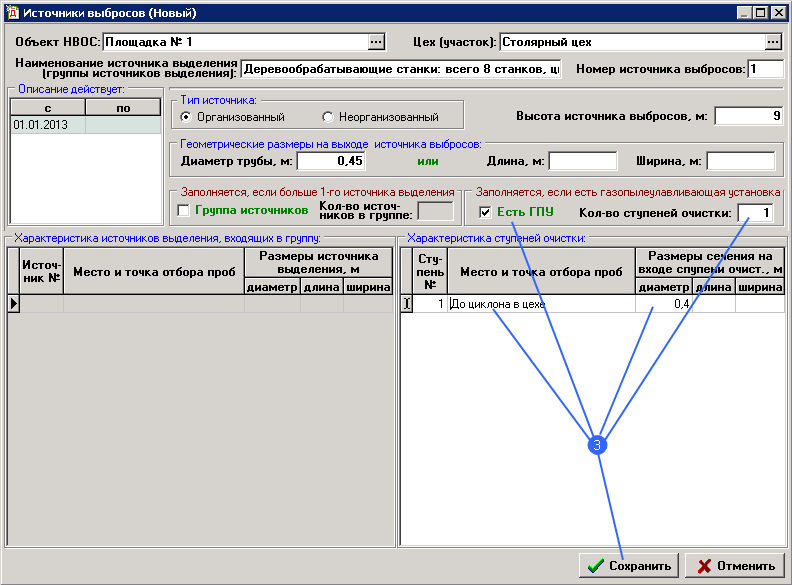Screen dimensions: 792x585
Task: Click the Номер источника выбросов field
Action: [x=765, y=69]
